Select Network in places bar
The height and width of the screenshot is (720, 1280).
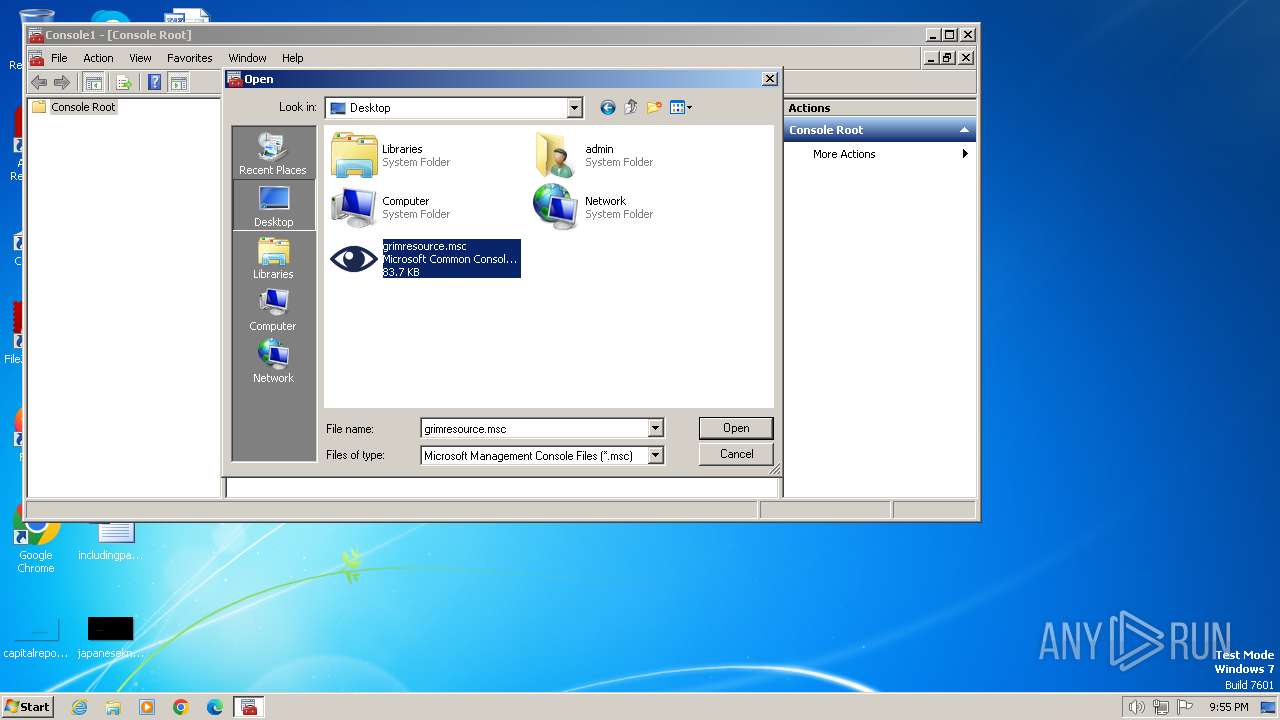(x=273, y=361)
